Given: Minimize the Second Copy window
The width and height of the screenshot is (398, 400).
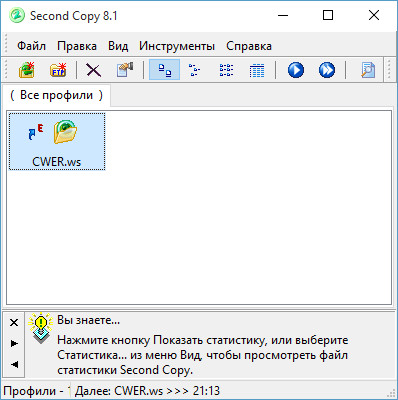Looking at the screenshot, I should (283, 15).
